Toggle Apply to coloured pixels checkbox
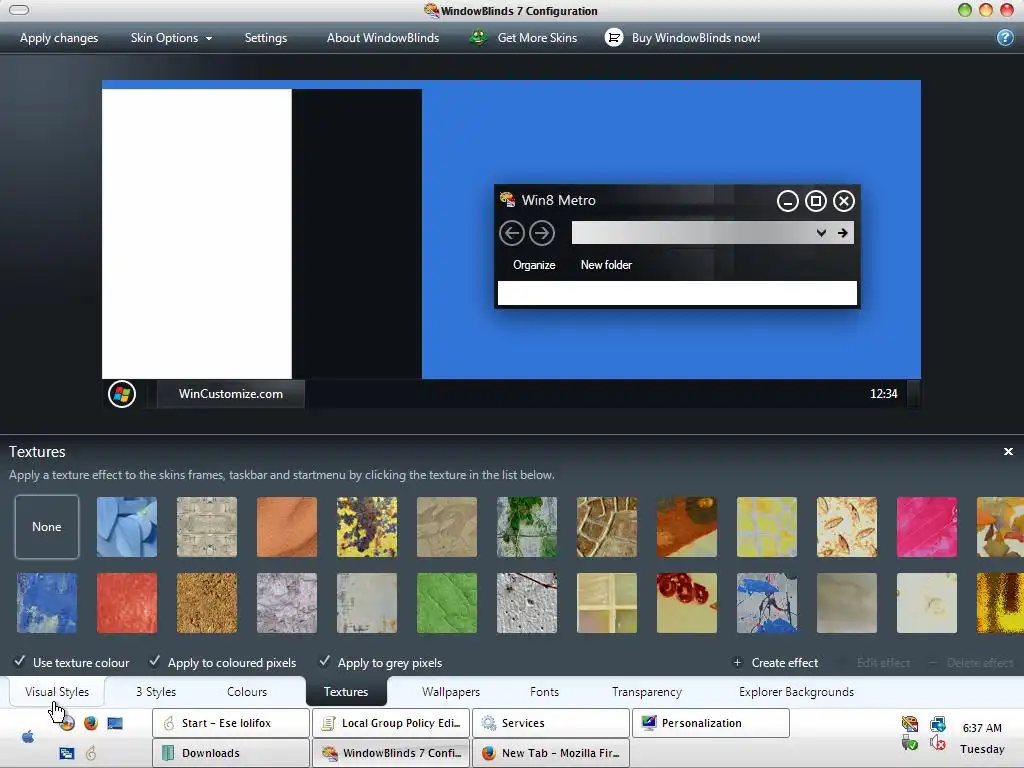 coord(154,662)
